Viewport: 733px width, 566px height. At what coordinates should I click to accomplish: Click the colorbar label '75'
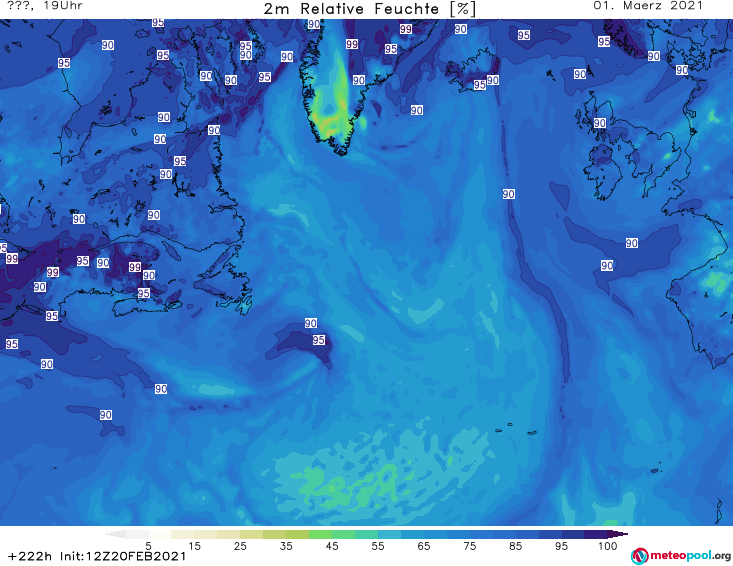pyautogui.click(x=469, y=546)
